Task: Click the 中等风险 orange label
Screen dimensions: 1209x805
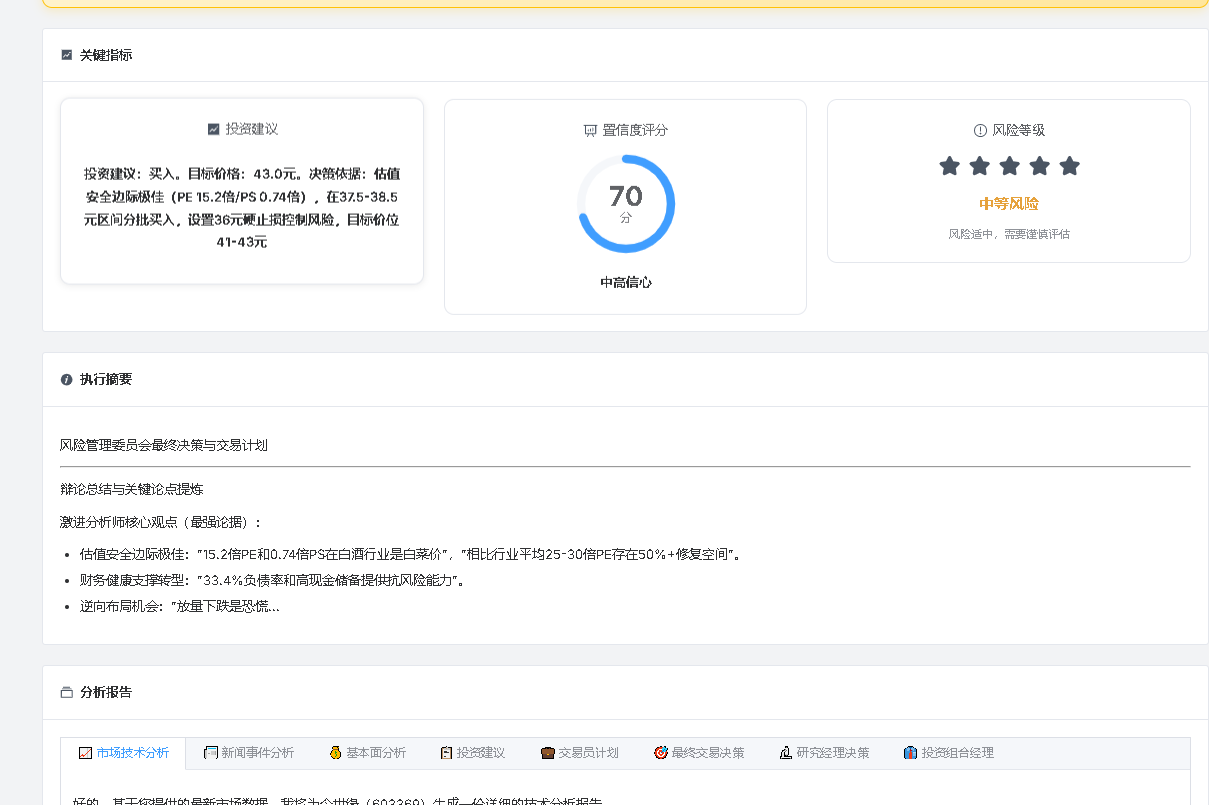Action: (1008, 203)
